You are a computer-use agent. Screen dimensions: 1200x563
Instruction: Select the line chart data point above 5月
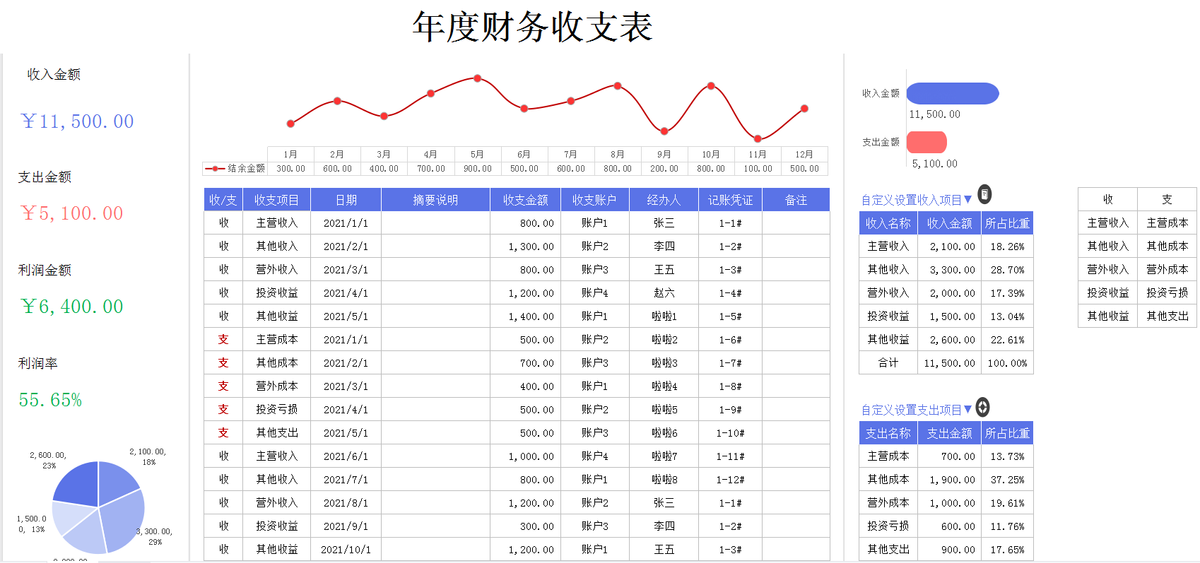(x=478, y=77)
